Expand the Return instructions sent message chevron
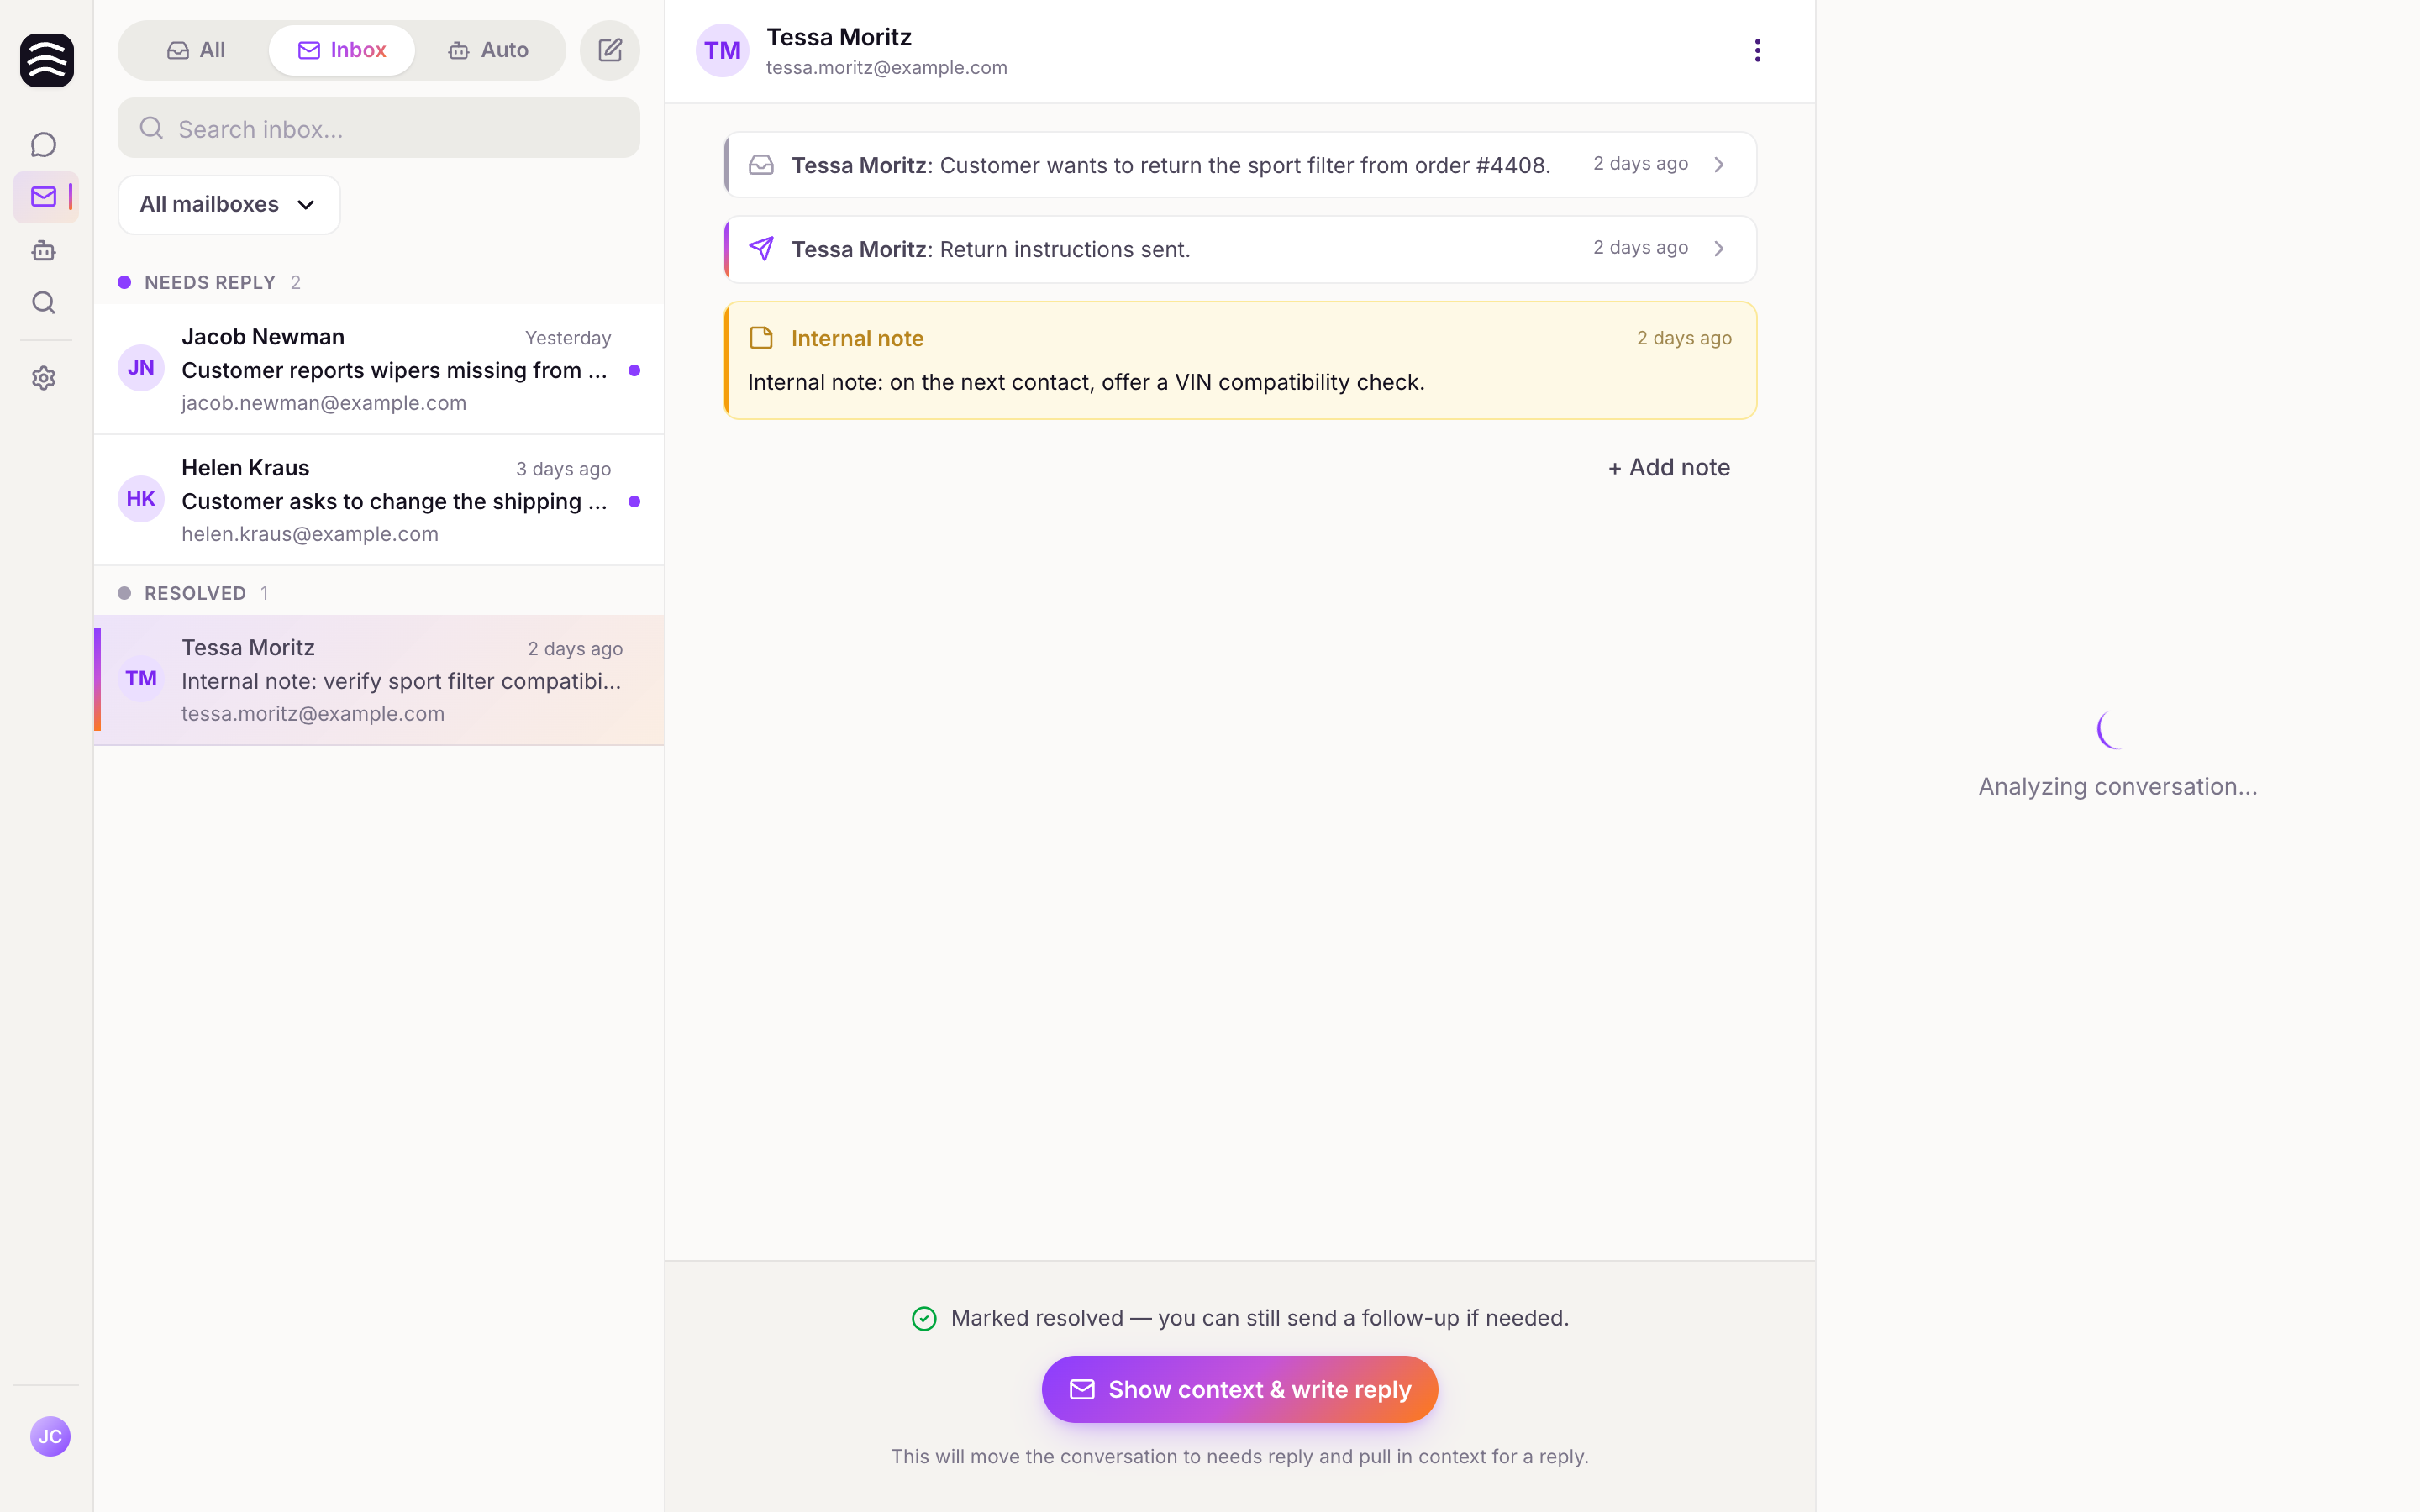2420x1512 pixels. [1719, 249]
